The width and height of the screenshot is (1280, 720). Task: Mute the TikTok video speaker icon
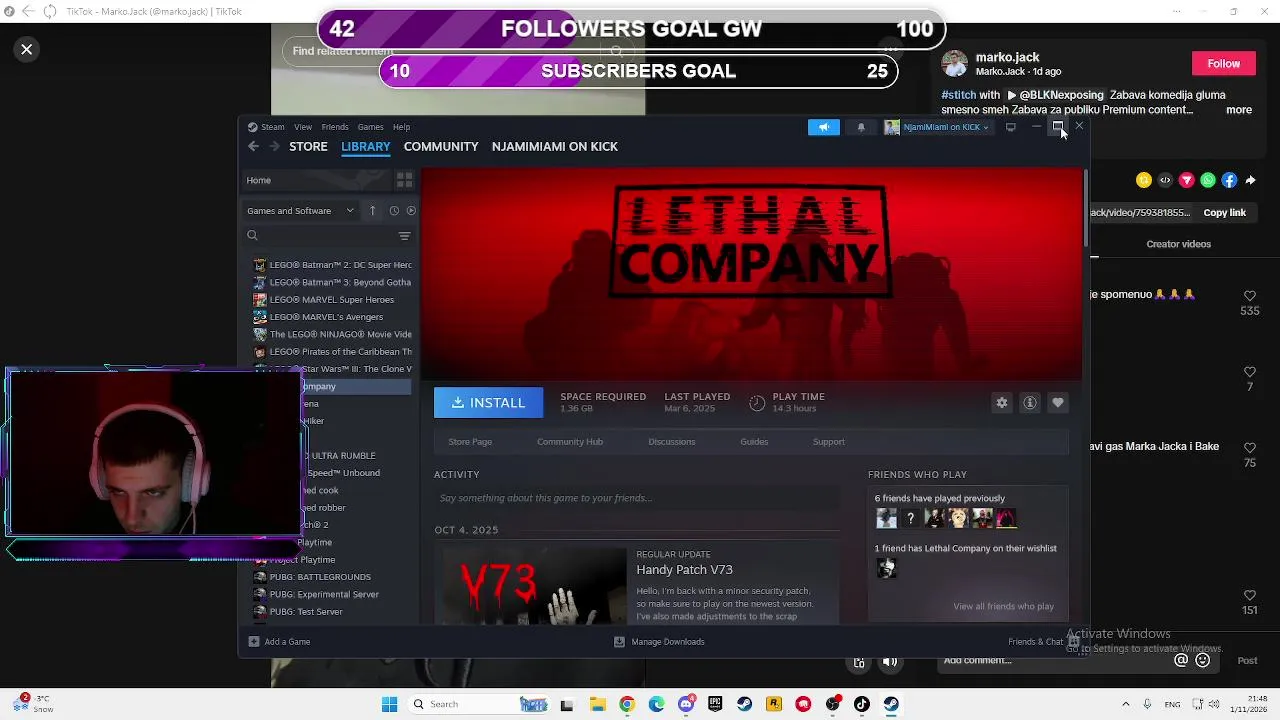[x=889, y=662]
